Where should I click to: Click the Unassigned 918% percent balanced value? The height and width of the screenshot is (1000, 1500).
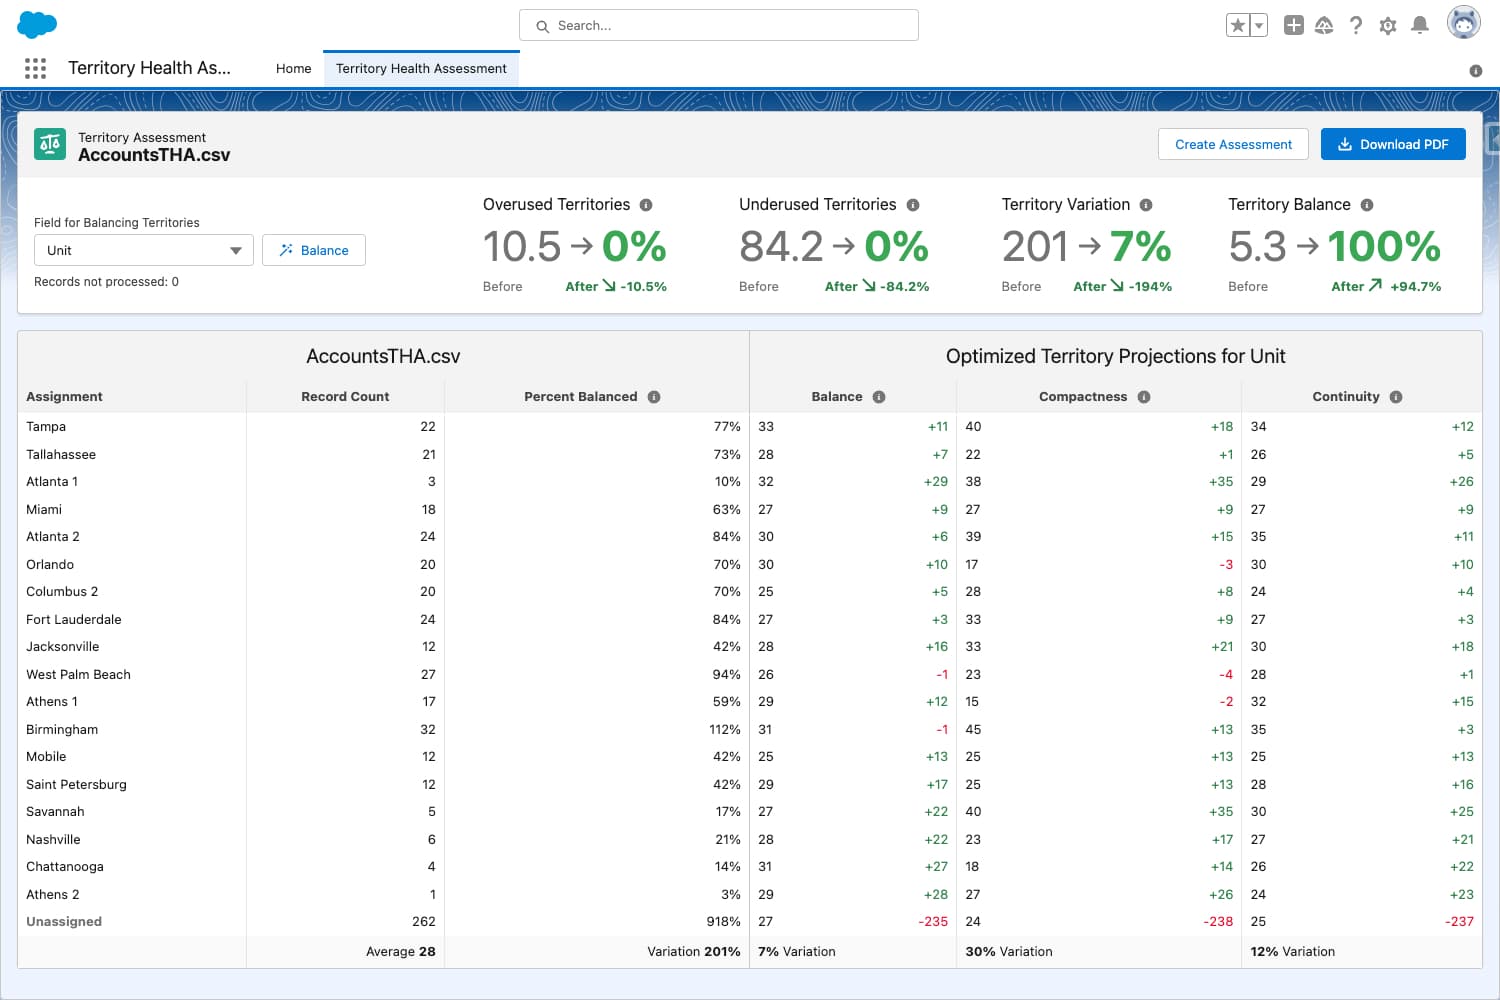tap(724, 922)
